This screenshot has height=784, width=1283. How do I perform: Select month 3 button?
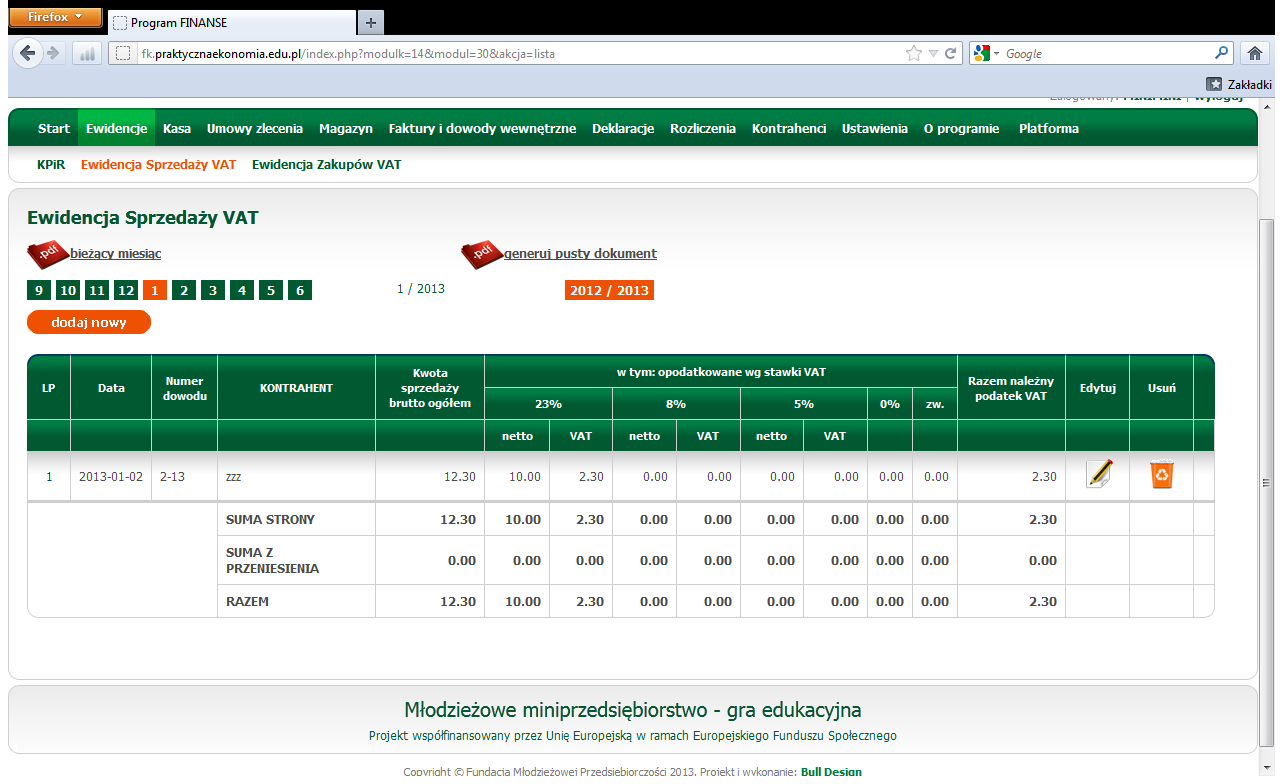click(213, 290)
